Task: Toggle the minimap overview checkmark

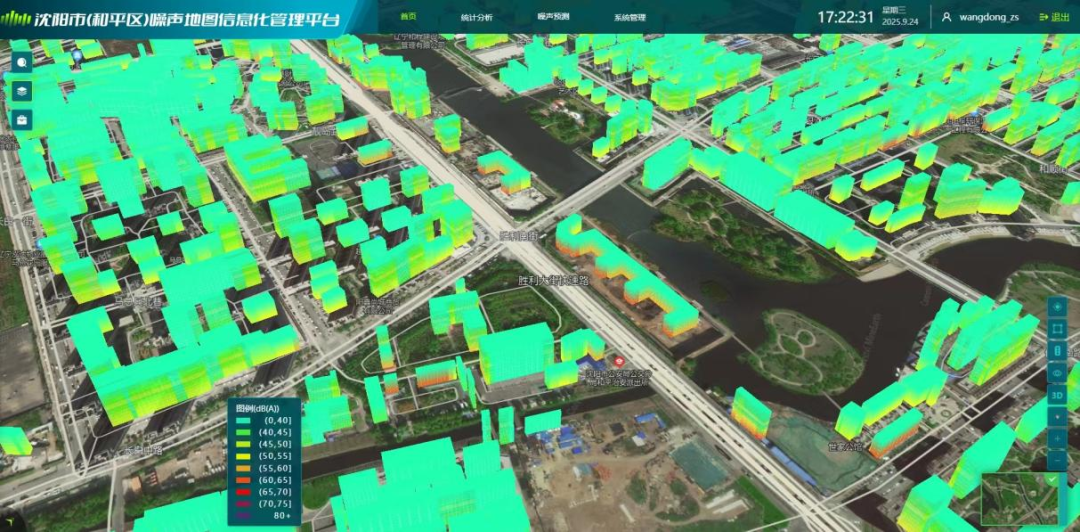Action: coord(1052,478)
